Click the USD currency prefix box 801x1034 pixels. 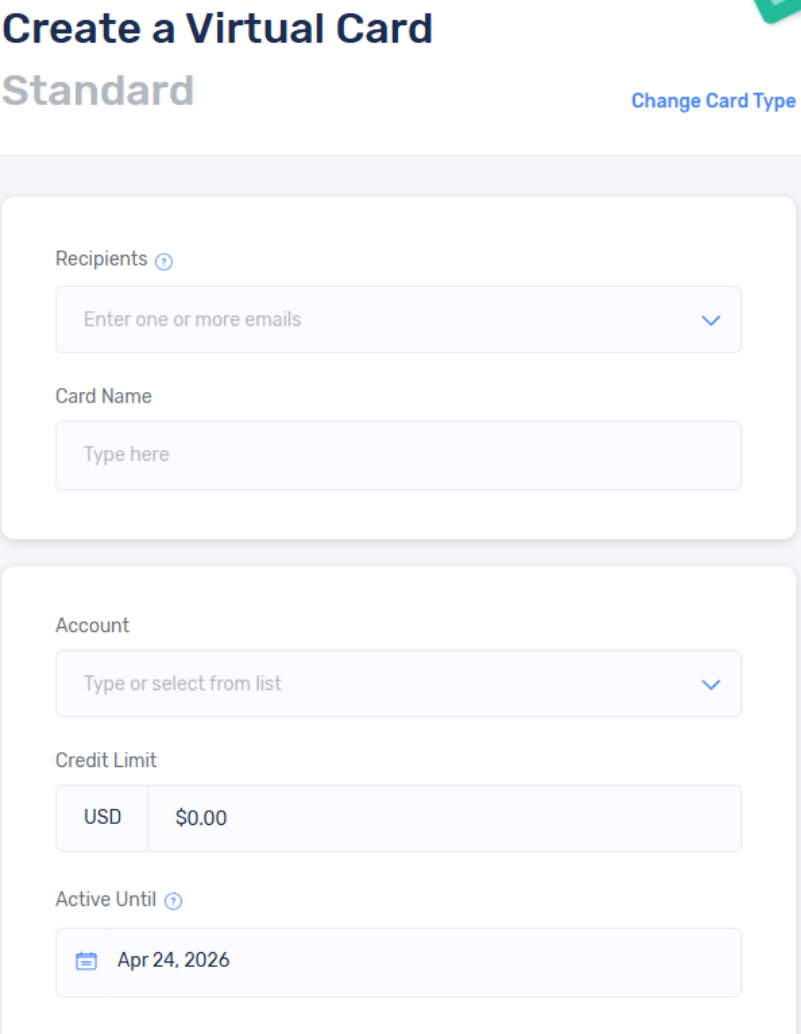click(102, 818)
